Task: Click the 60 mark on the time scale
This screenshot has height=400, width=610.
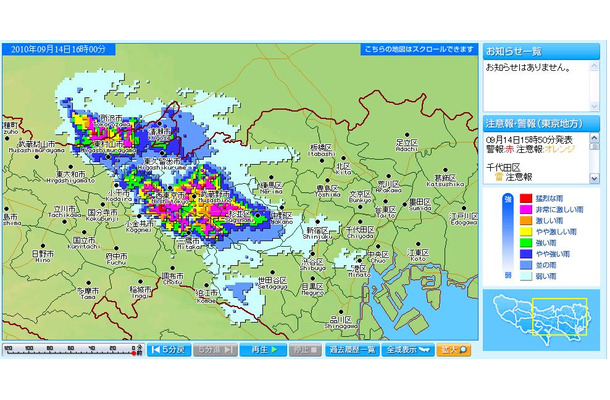Action: pyautogui.click(x=71, y=348)
